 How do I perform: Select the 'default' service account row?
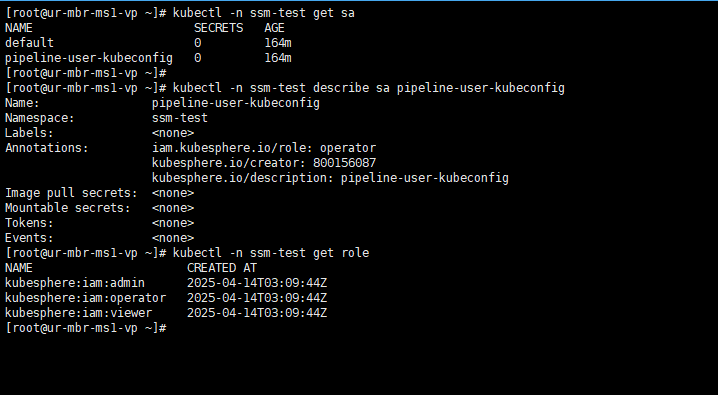[148, 43]
